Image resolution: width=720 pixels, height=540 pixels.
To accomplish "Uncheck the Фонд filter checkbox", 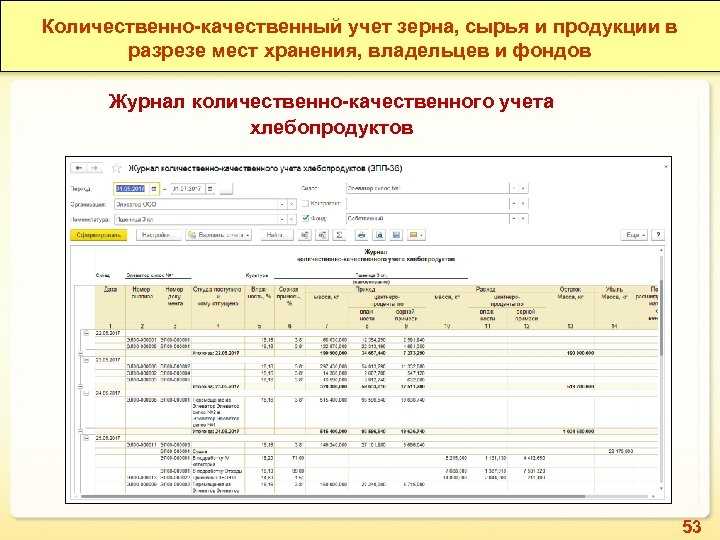I will [305, 219].
